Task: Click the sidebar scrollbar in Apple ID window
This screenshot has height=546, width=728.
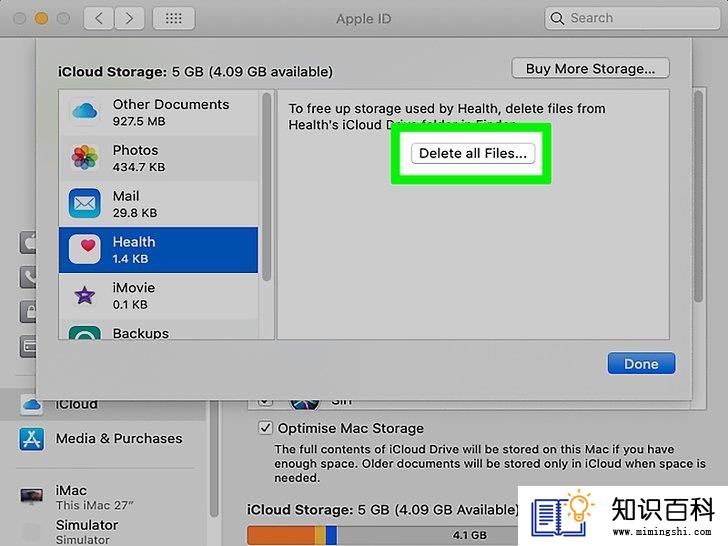Action: [x=214, y=460]
